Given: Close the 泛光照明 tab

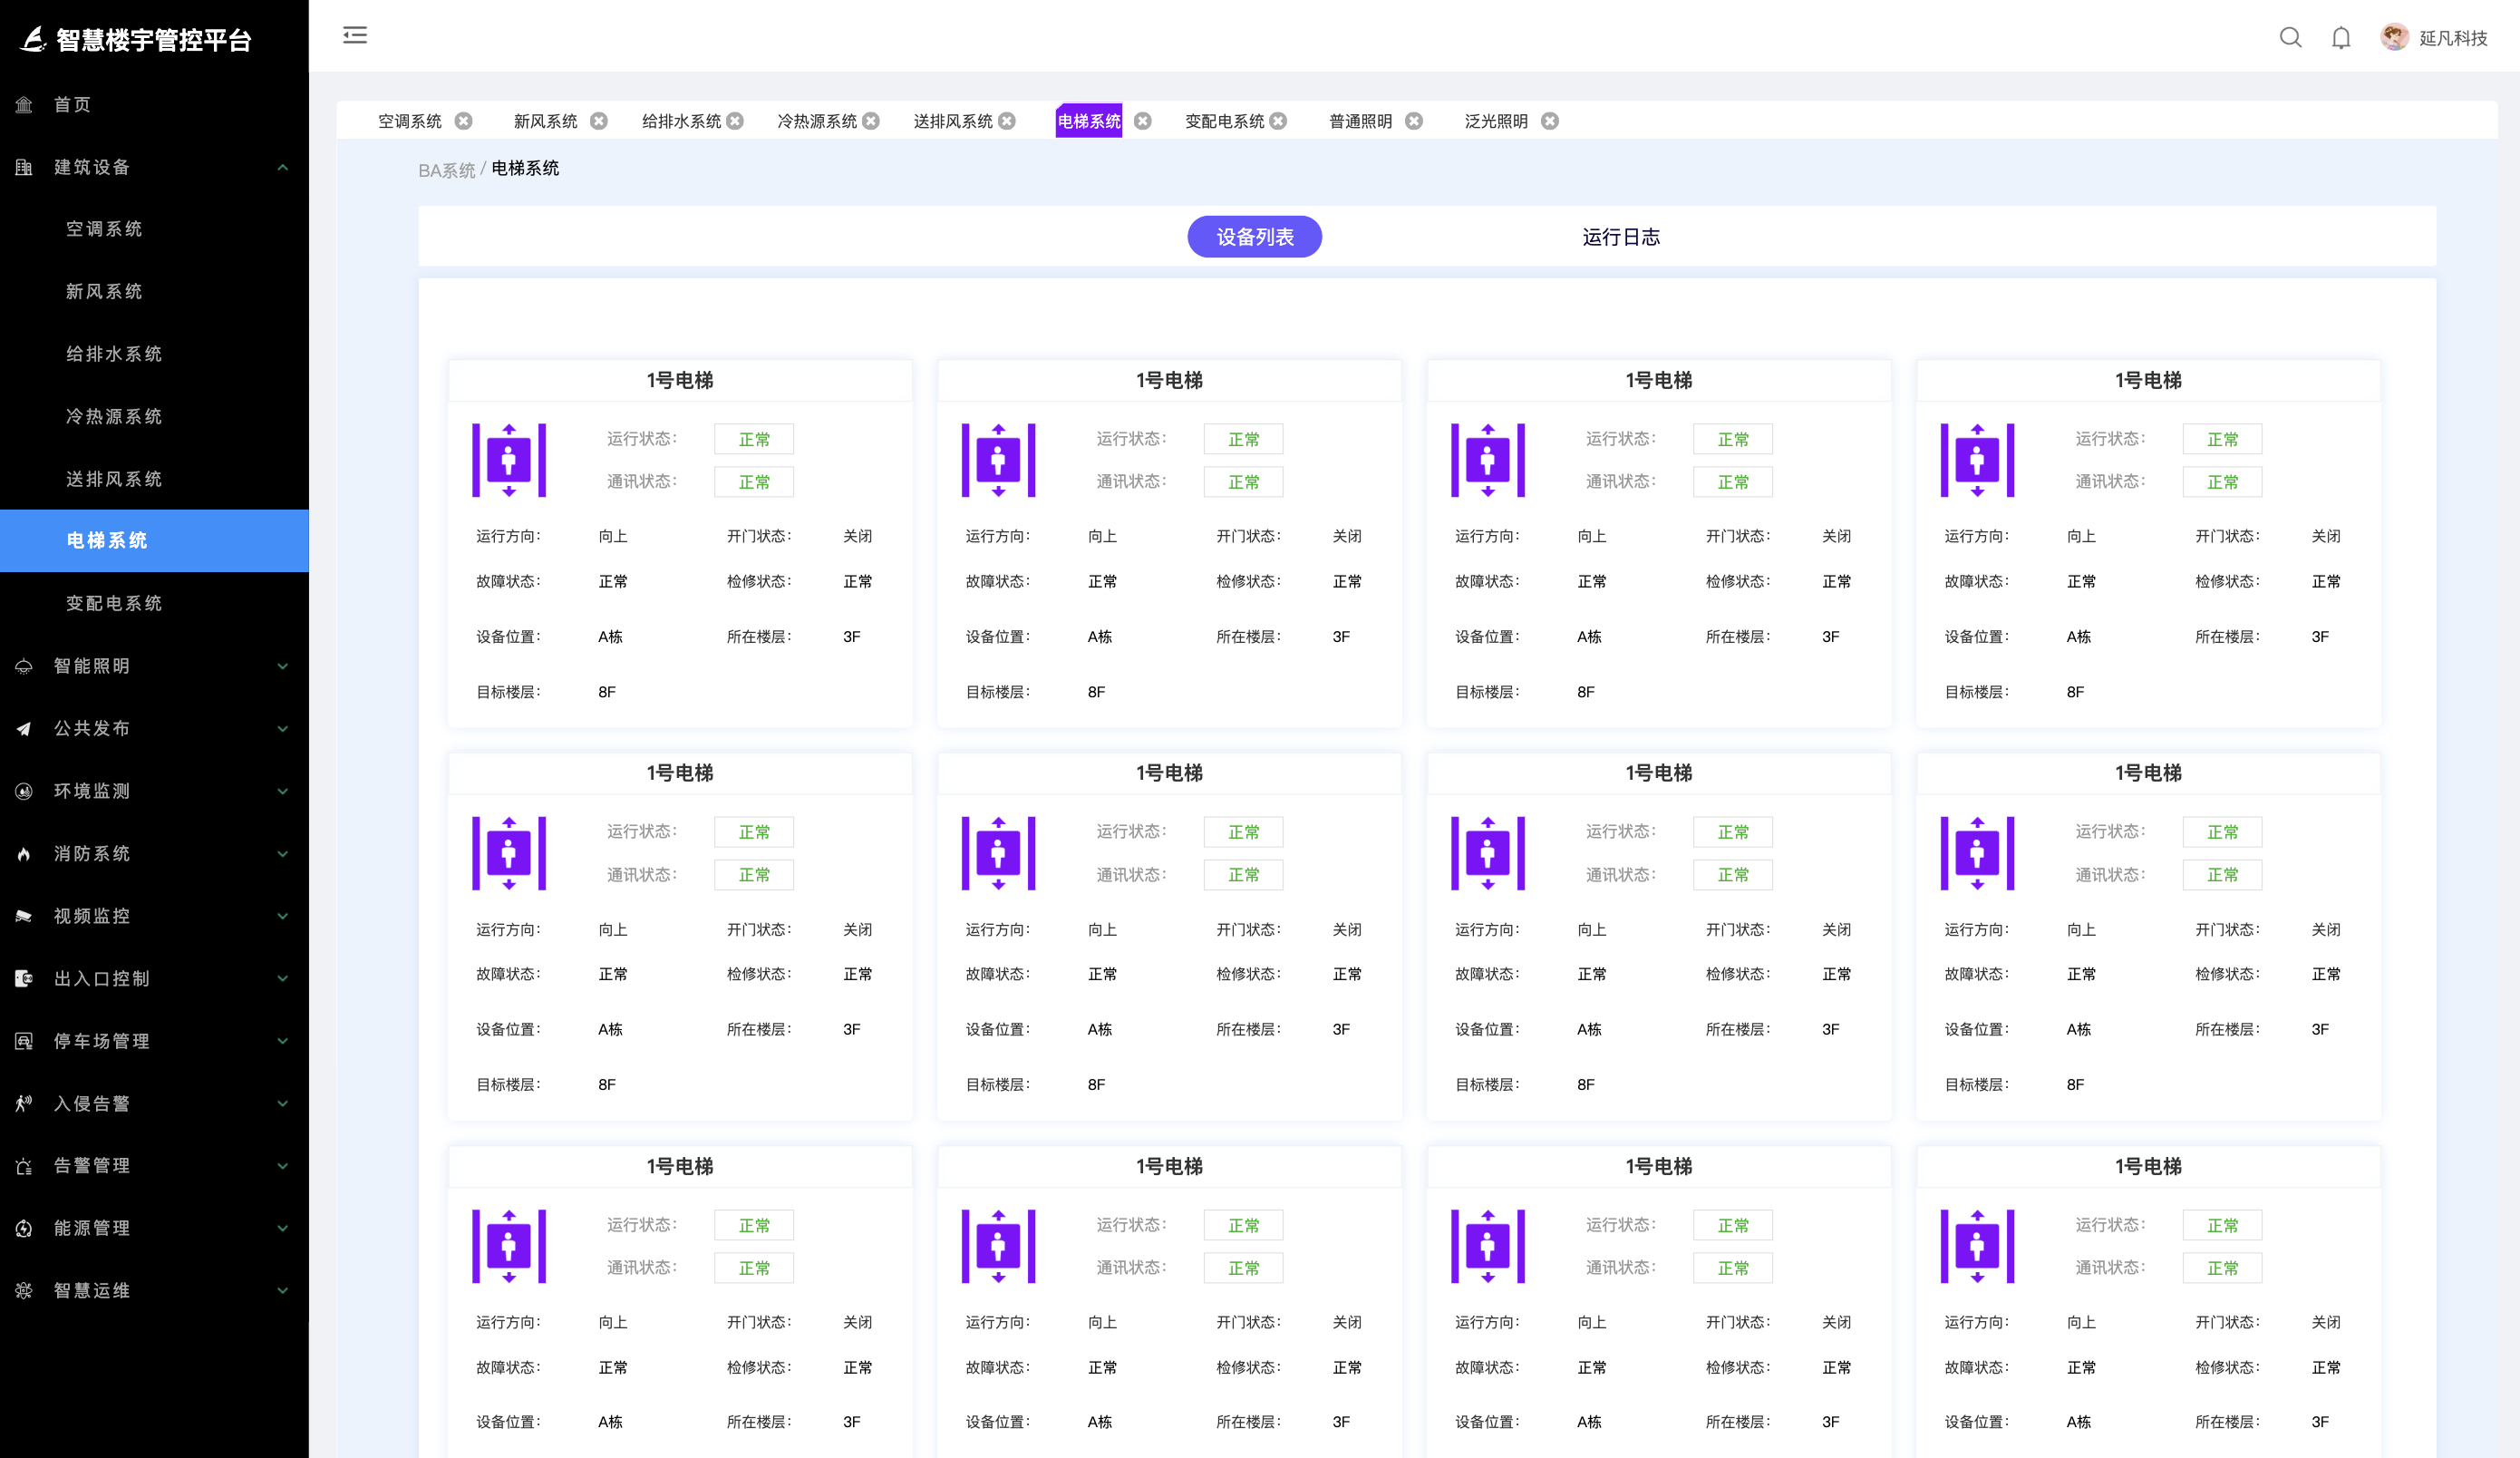Looking at the screenshot, I should click(1550, 121).
